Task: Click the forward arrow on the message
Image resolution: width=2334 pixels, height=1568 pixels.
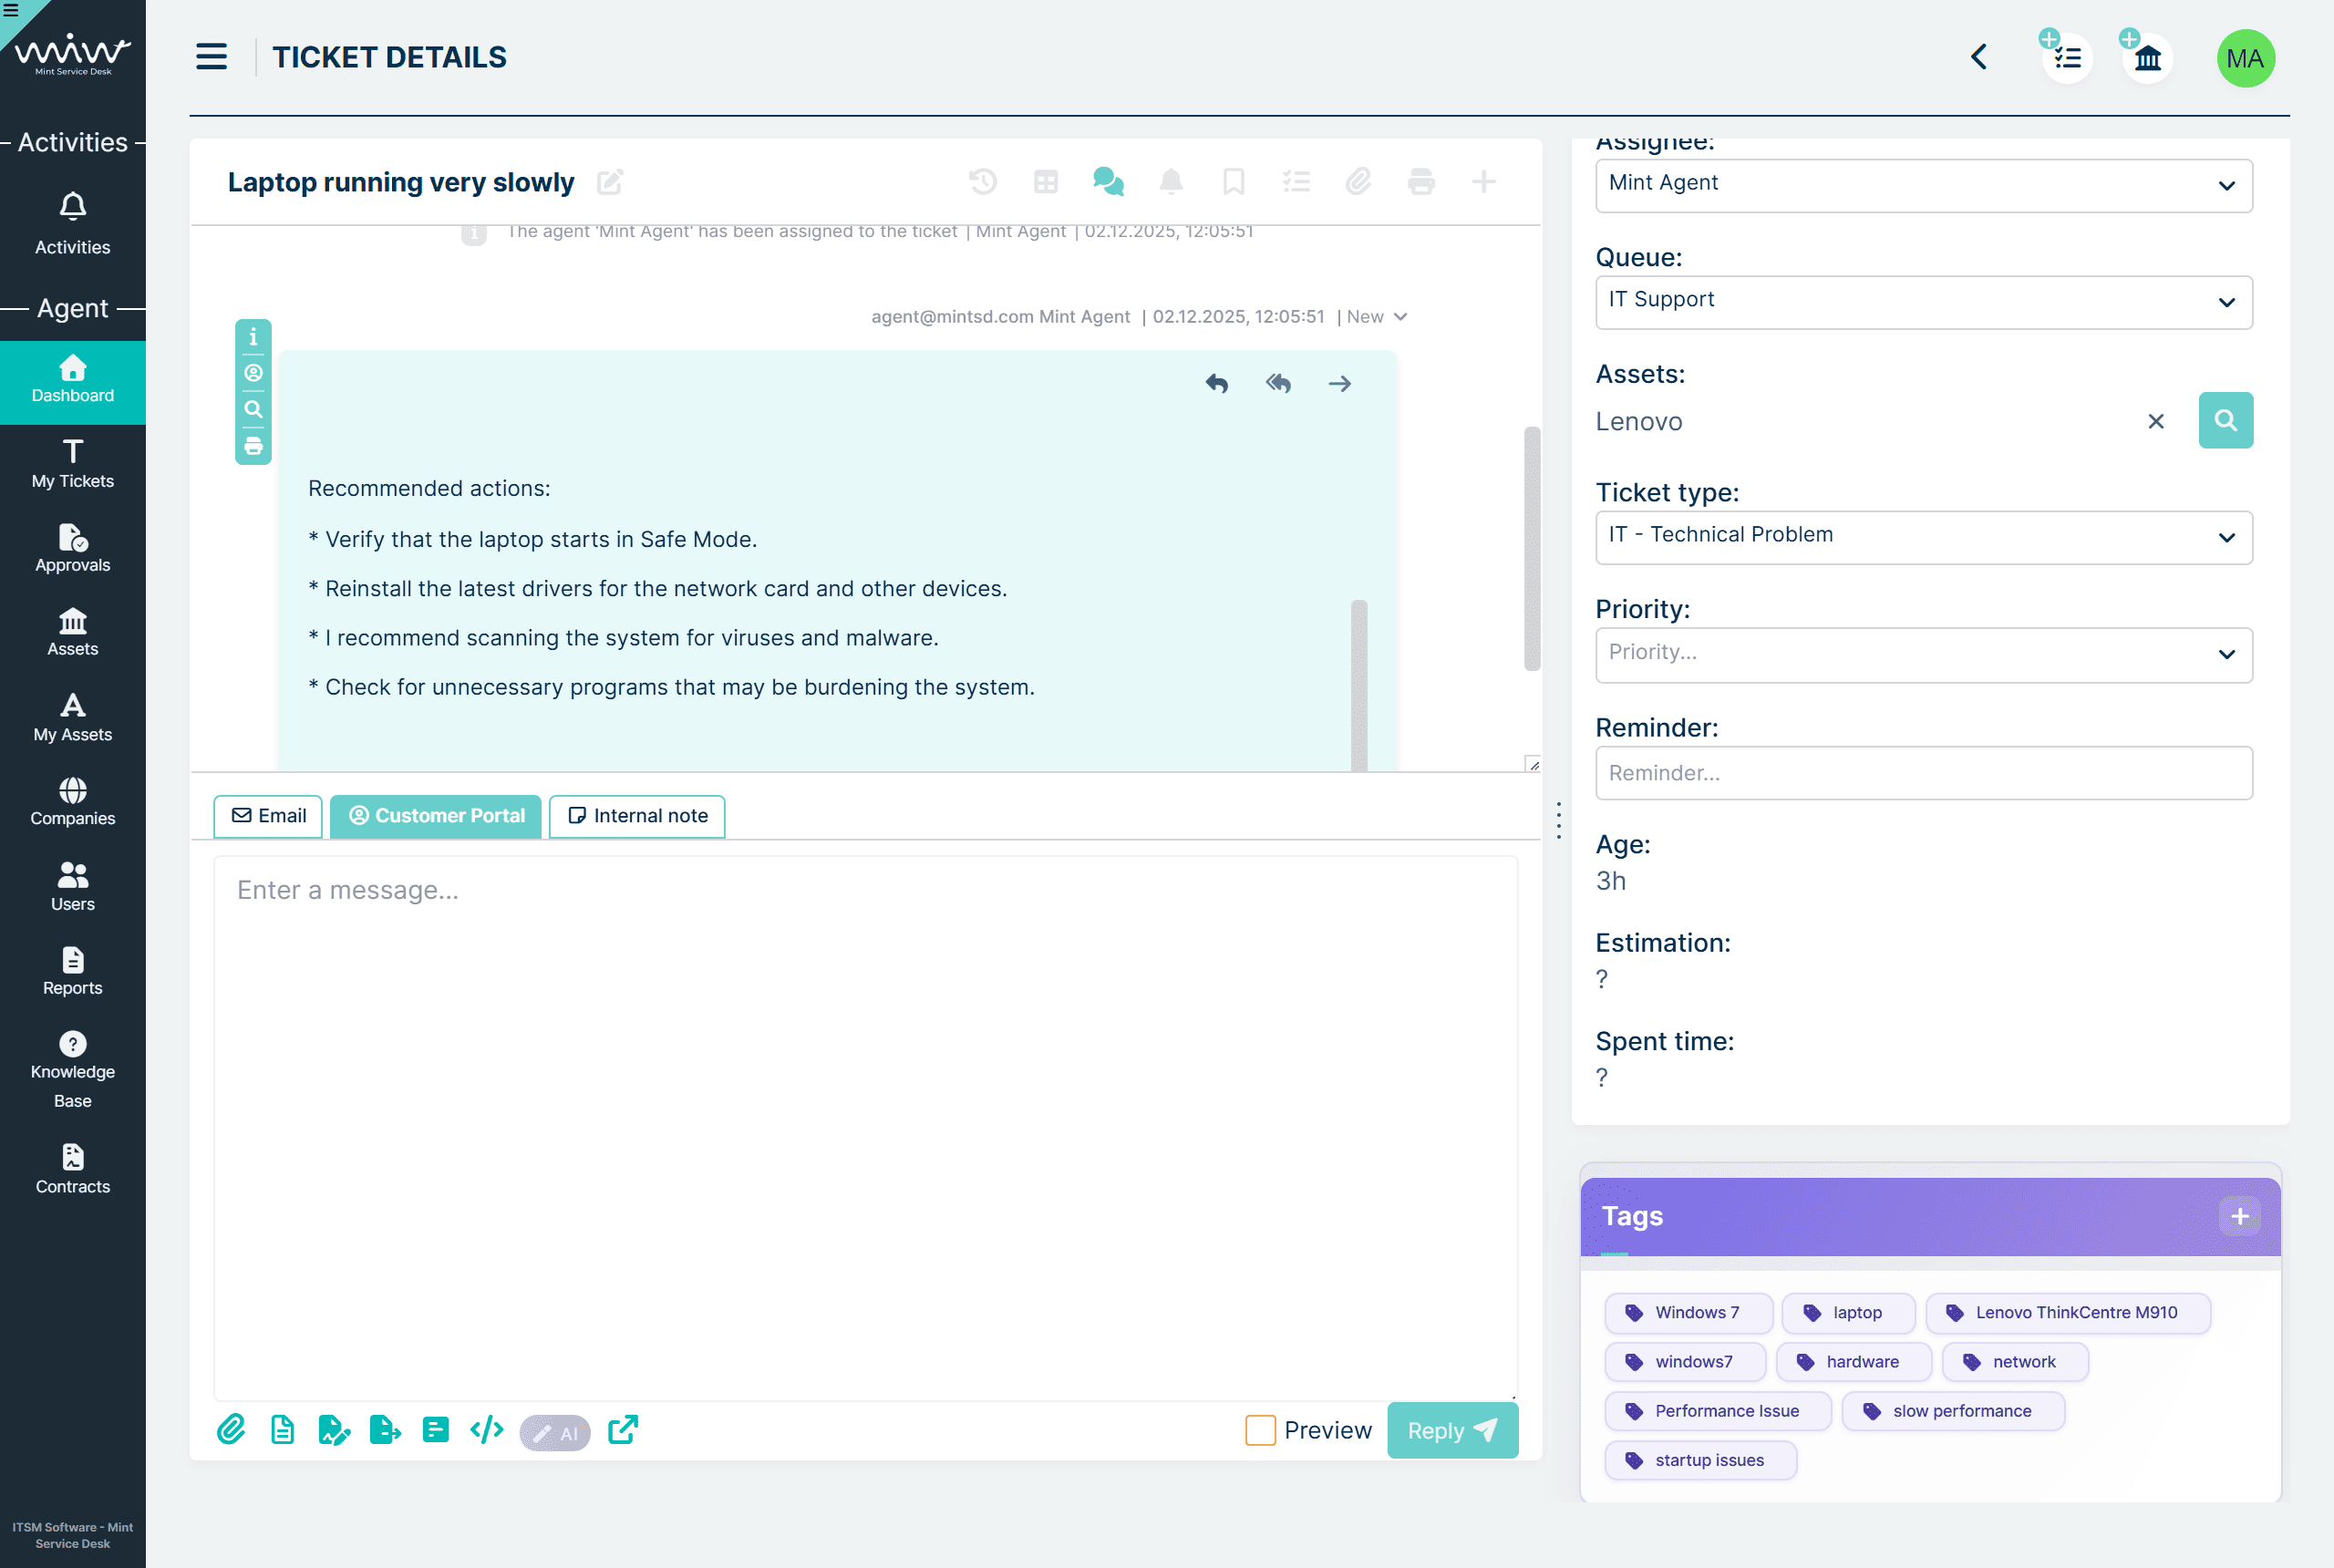Action: (x=1339, y=384)
